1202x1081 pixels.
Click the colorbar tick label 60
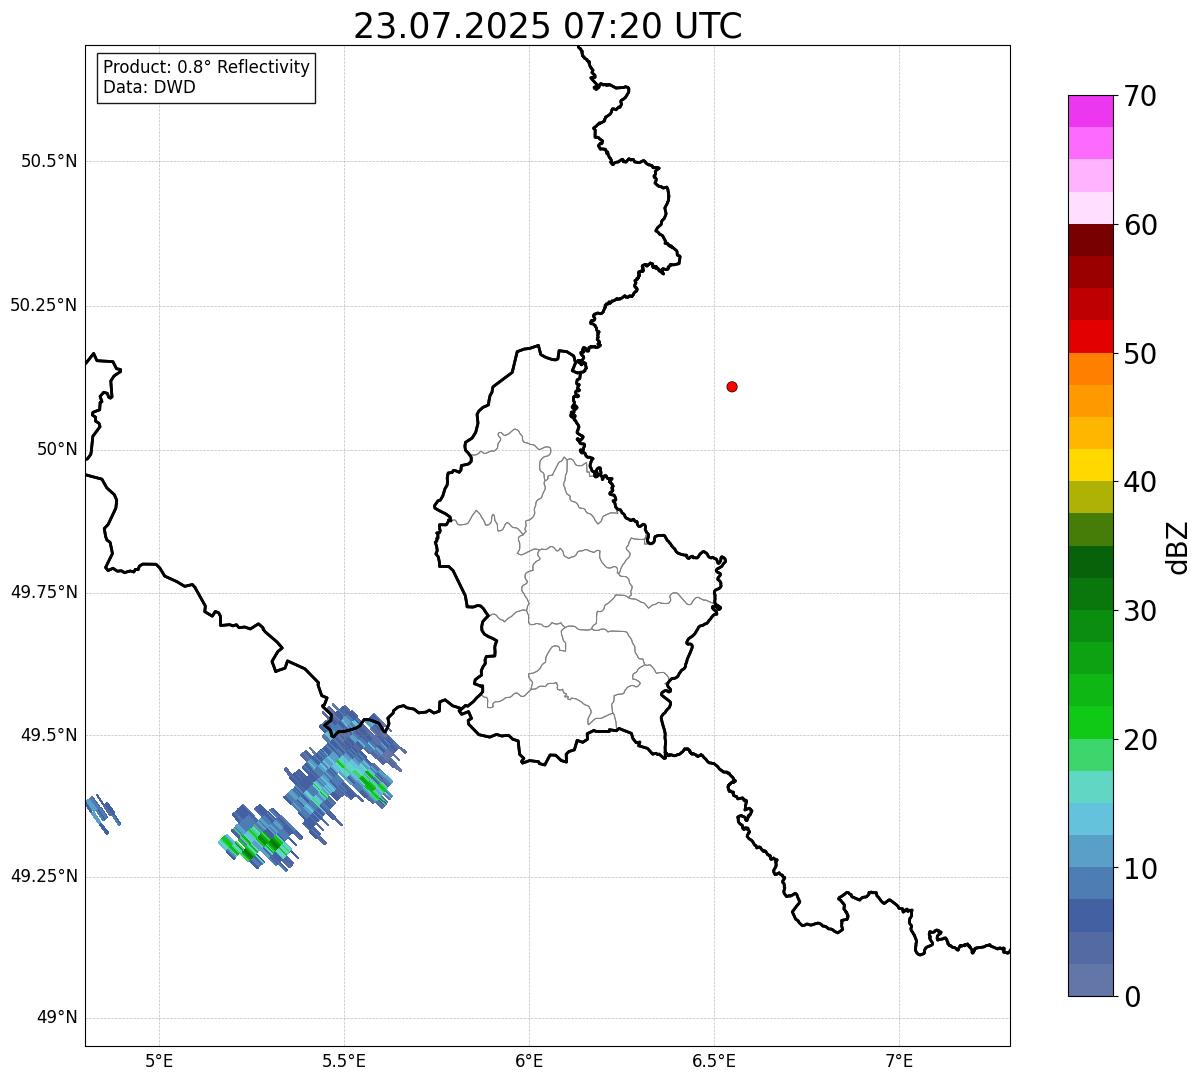(x=1140, y=225)
